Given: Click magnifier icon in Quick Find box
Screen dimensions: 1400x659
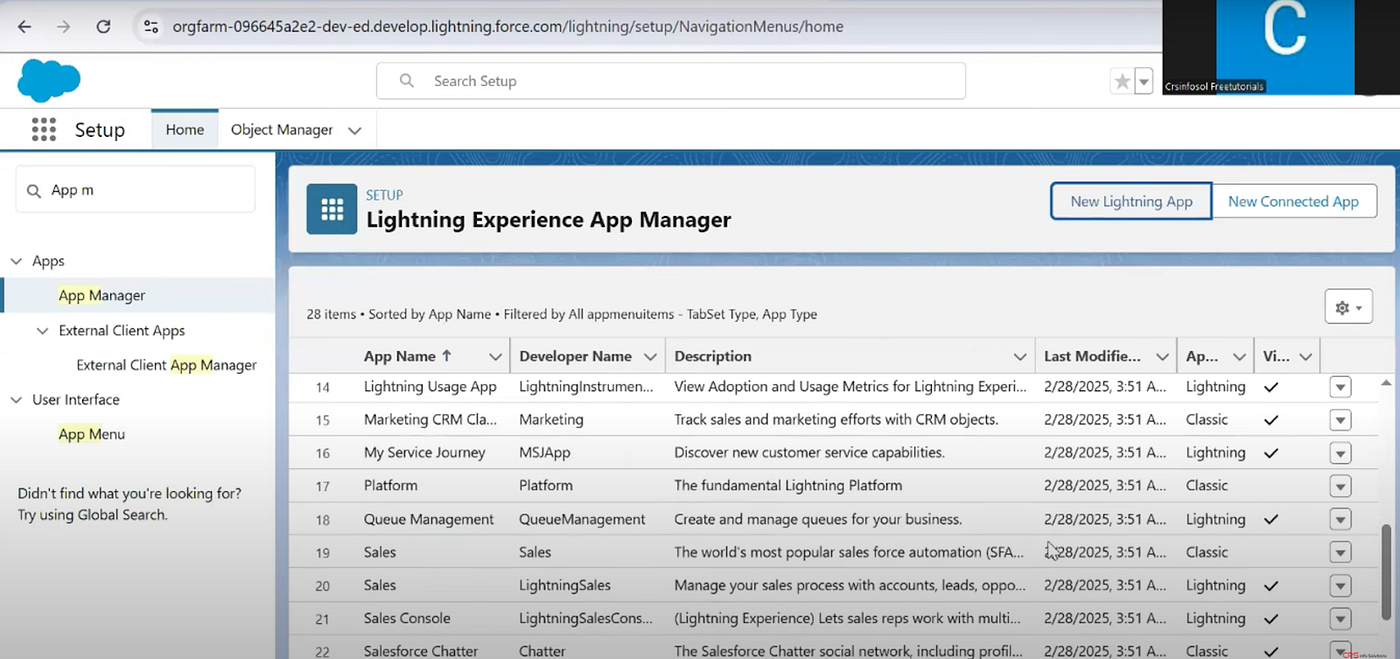Looking at the screenshot, I should [x=34, y=190].
